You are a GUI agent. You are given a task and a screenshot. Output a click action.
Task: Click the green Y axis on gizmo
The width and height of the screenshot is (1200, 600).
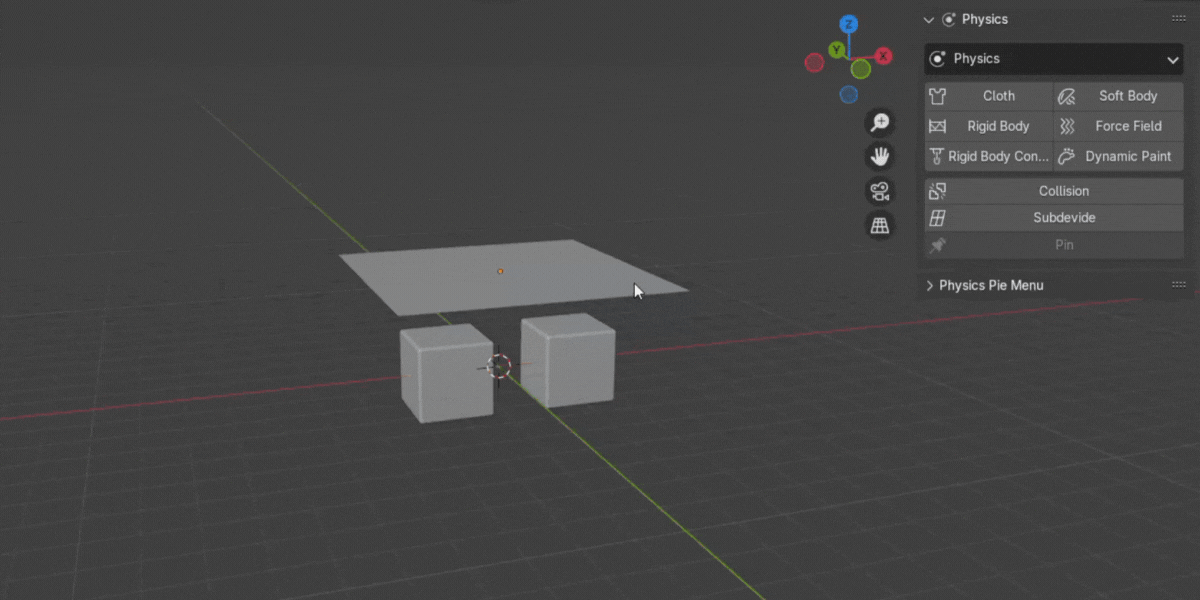click(837, 50)
